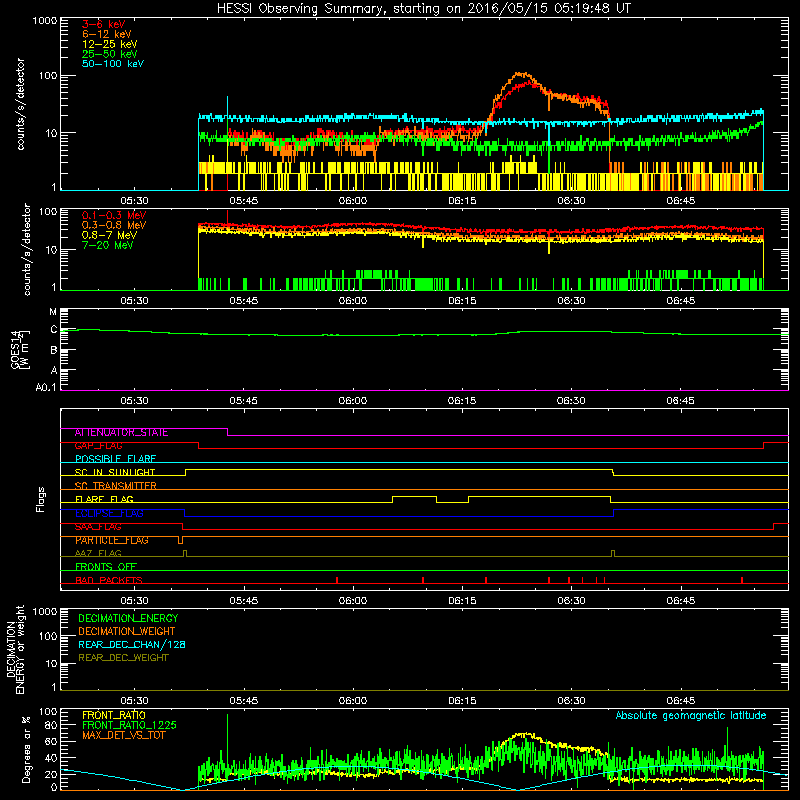This screenshot has width=800, height=800.
Task: Click the 06:30 tick label under Flags panel
Action: (x=571, y=601)
